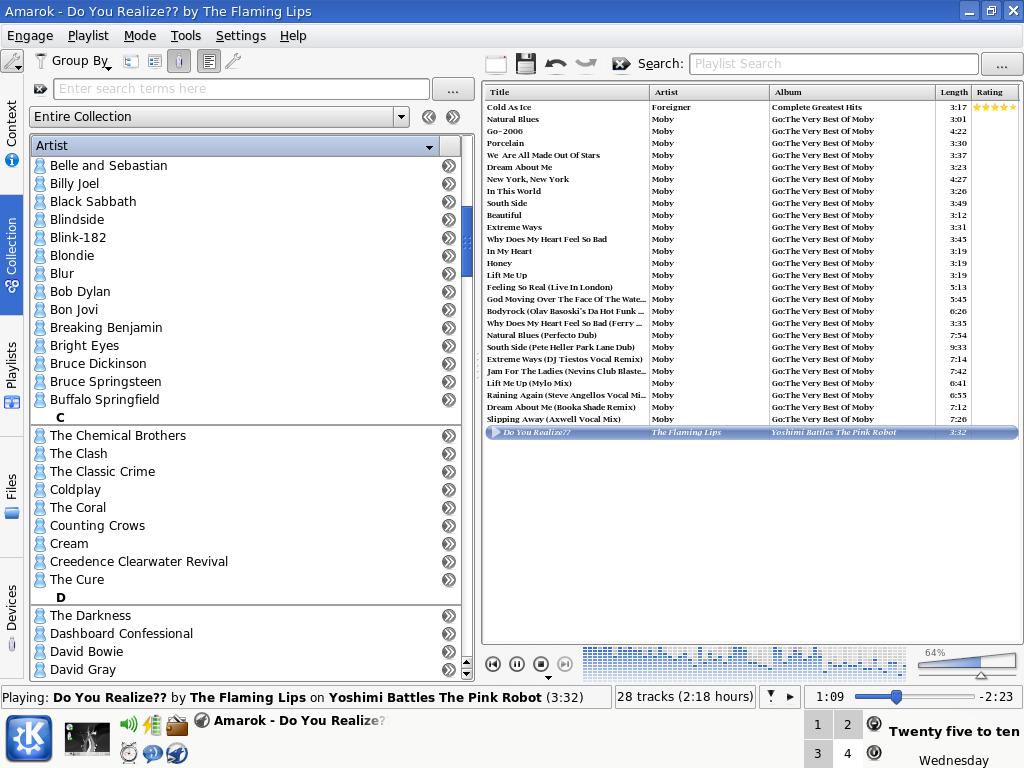
Task: Expand Black Sabbath artist arrow
Action: [x=449, y=202]
